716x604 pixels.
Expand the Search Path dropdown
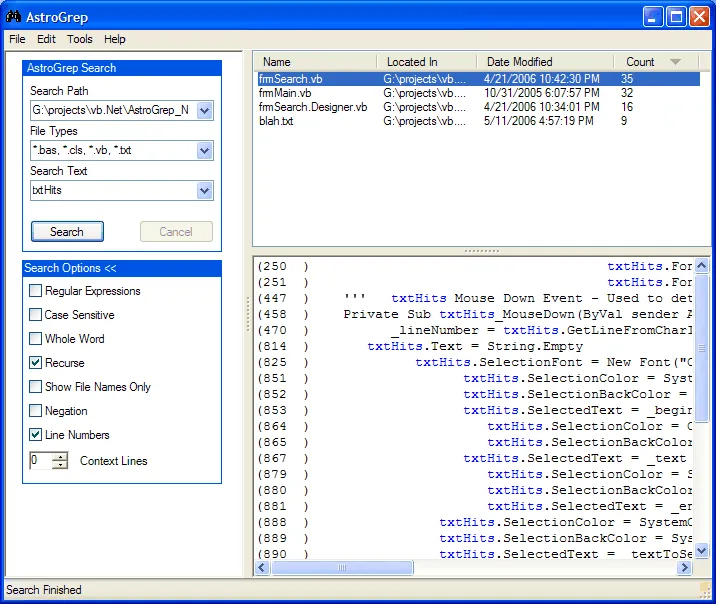pyautogui.click(x=205, y=111)
